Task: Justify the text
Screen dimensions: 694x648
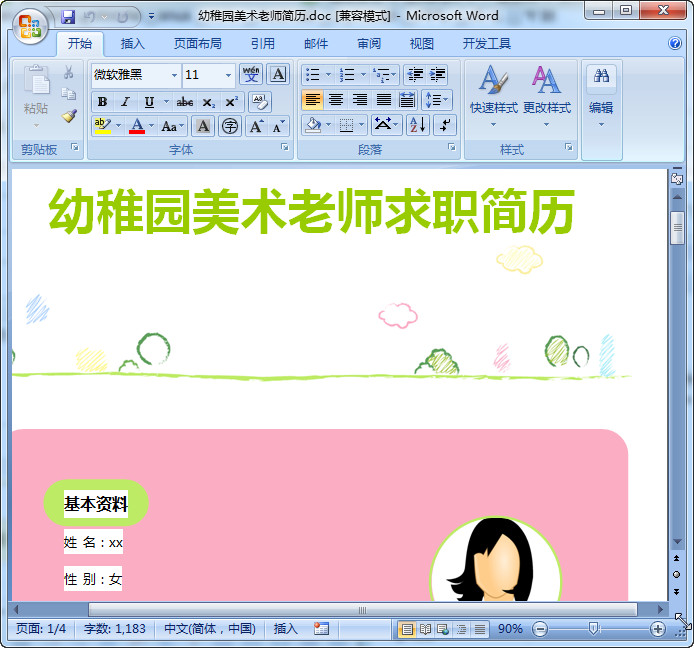Action: tap(383, 100)
